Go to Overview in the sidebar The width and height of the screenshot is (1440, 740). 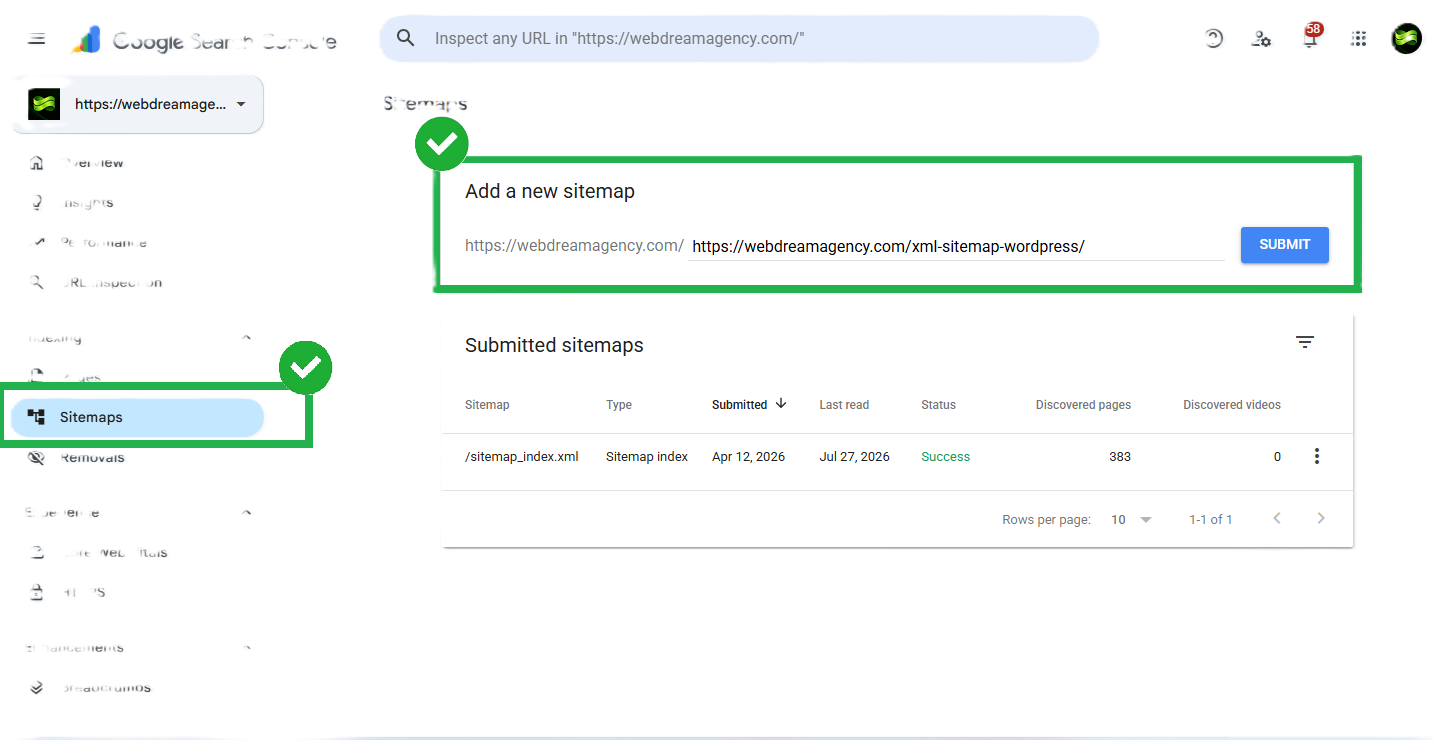(92, 163)
